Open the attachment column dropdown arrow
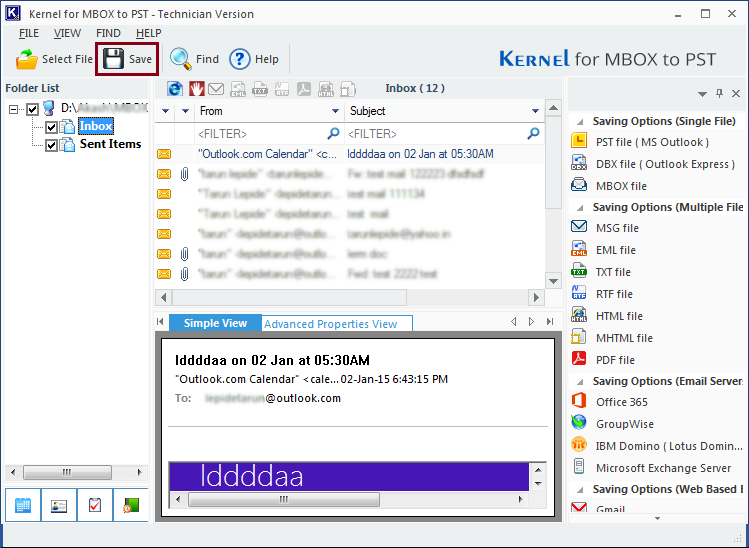Viewport: 749px width, 548px height. [185, 111]
